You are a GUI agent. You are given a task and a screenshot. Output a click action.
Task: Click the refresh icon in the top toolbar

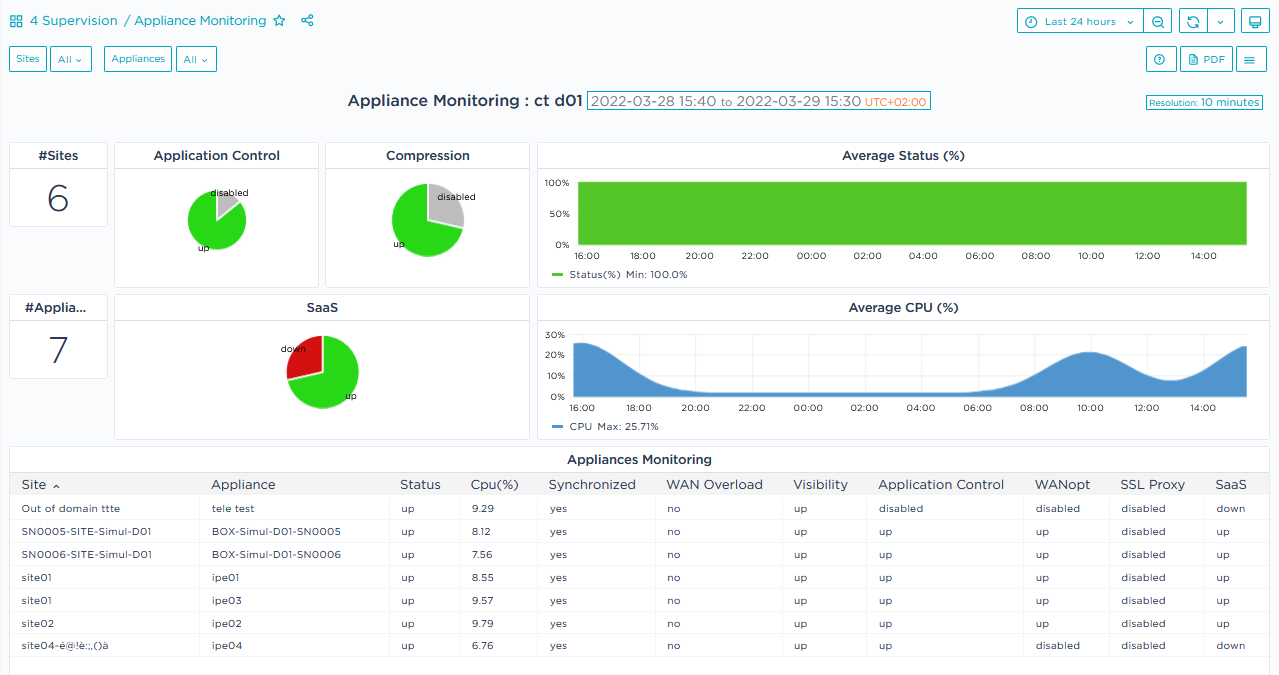coord(1193,20)
